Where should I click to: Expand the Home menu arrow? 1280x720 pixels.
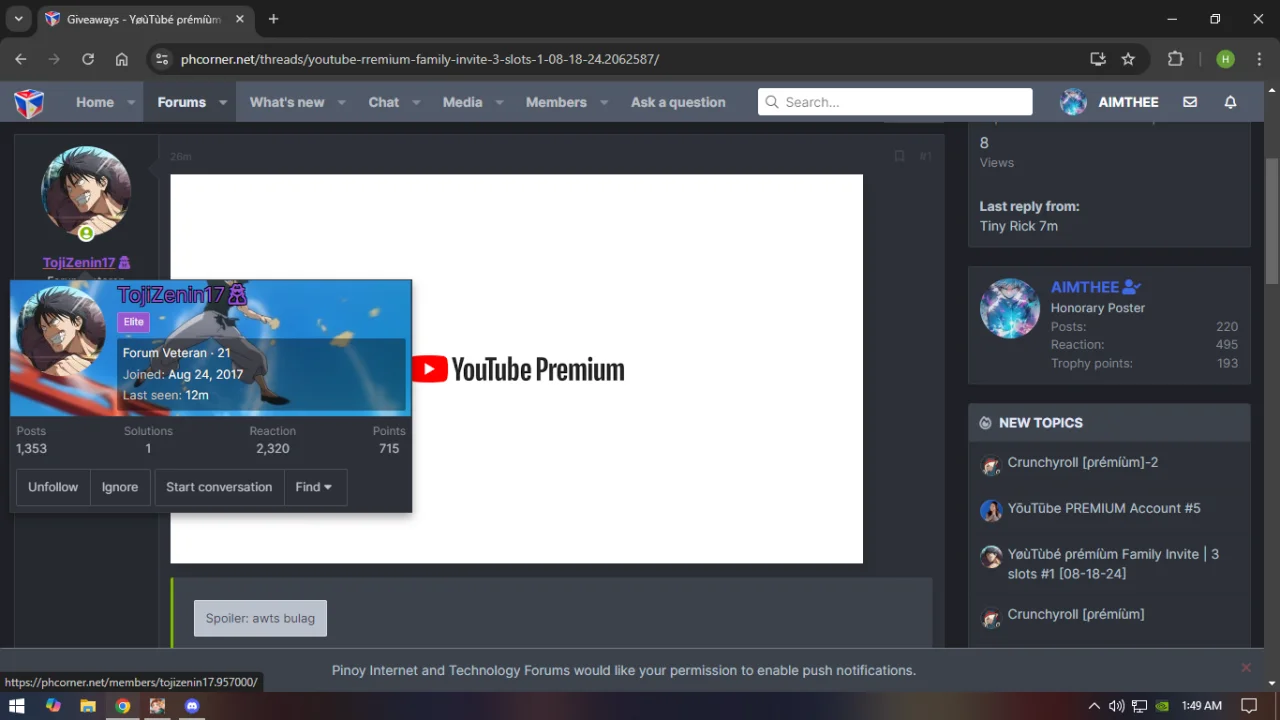click(131, 102)
